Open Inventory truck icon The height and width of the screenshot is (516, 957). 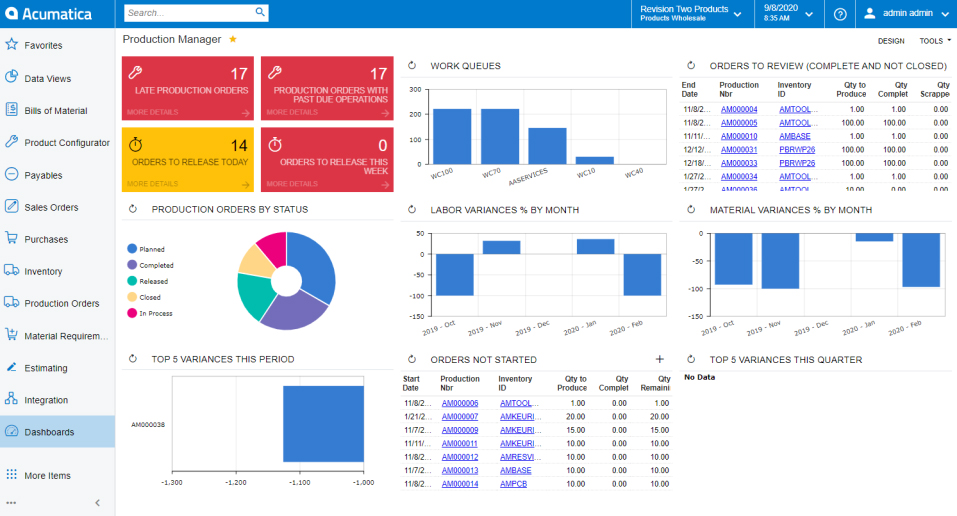click(11, 270)
